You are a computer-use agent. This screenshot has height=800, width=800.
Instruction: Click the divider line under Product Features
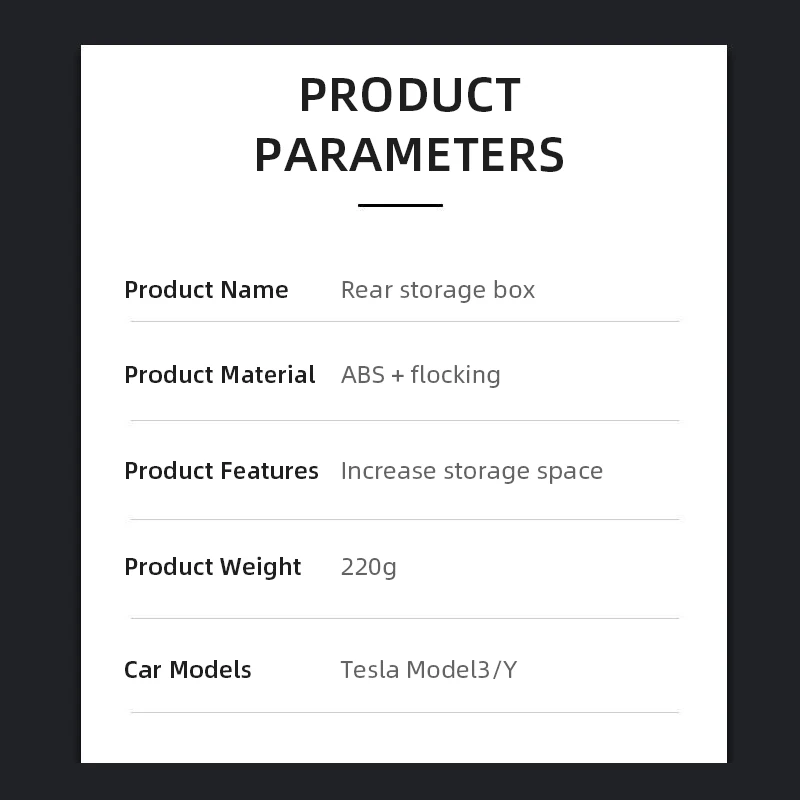click(x=404, y=519)
